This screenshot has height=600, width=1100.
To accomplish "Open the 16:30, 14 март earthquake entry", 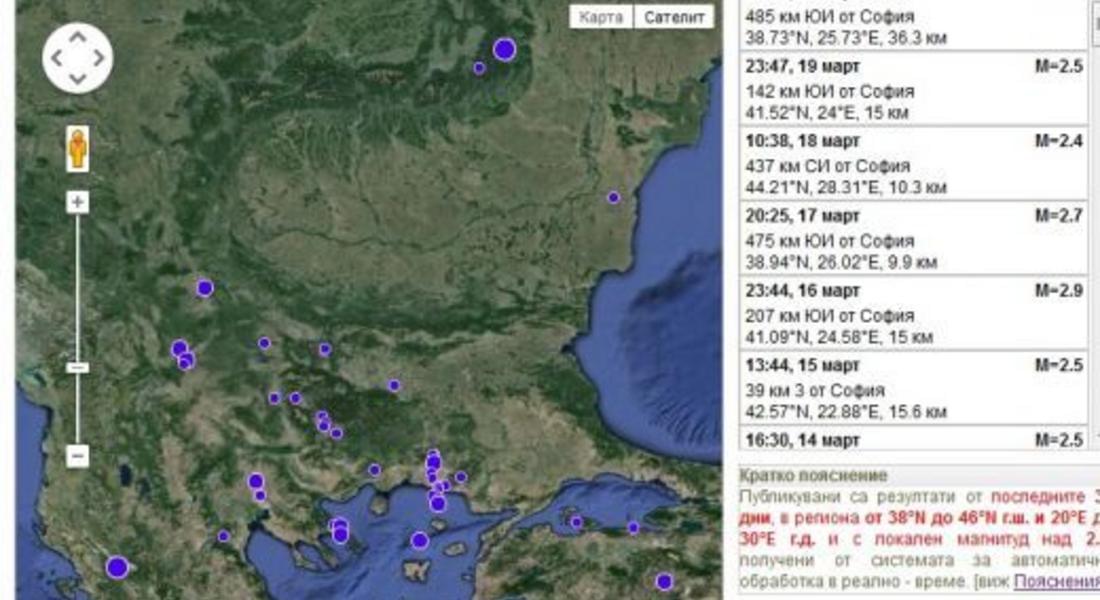I will [913, 438].
